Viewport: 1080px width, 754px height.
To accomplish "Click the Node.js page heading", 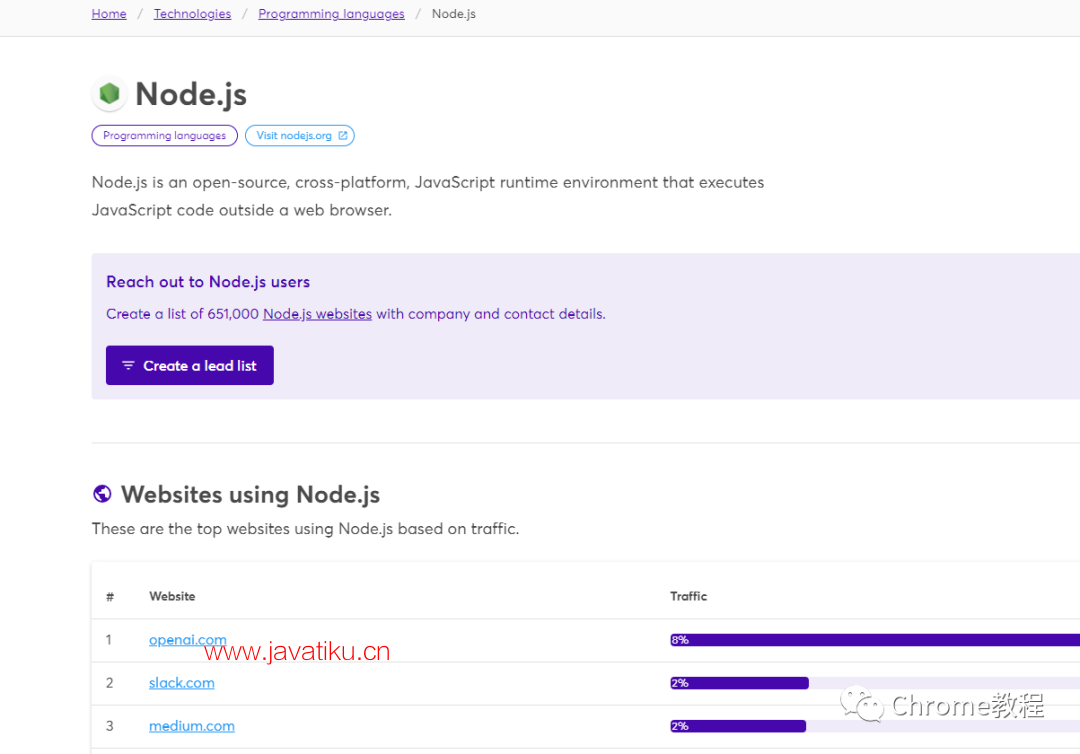I will click(x=191, y=94).
